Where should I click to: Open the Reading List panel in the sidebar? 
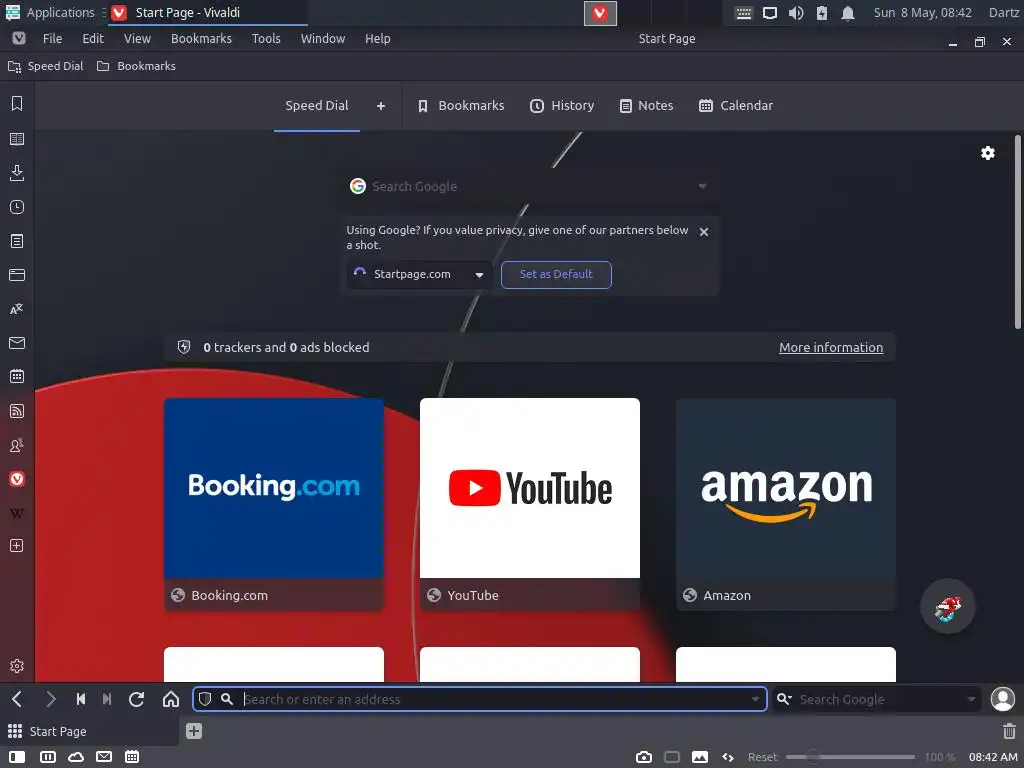[17, 139]
